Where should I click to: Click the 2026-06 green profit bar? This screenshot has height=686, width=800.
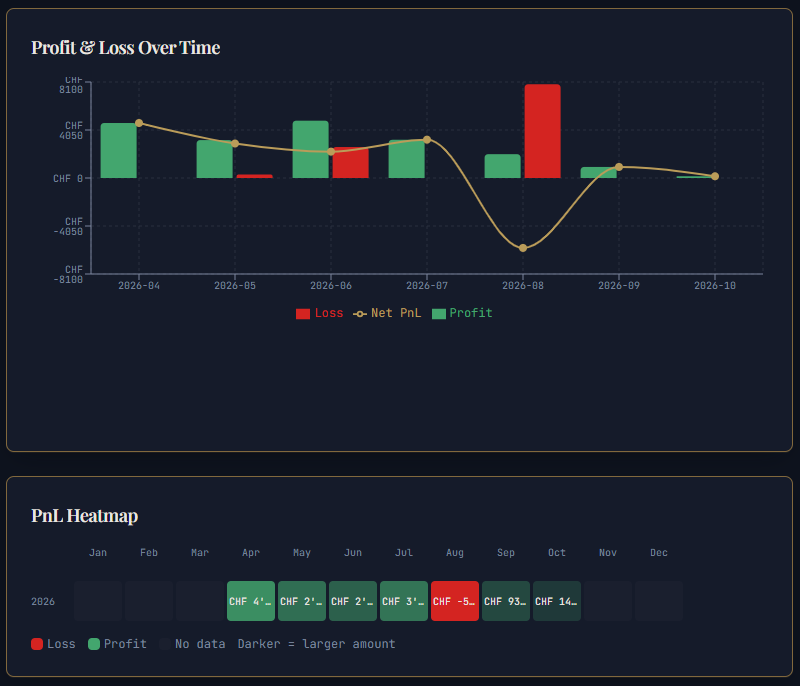pos(310,149)
